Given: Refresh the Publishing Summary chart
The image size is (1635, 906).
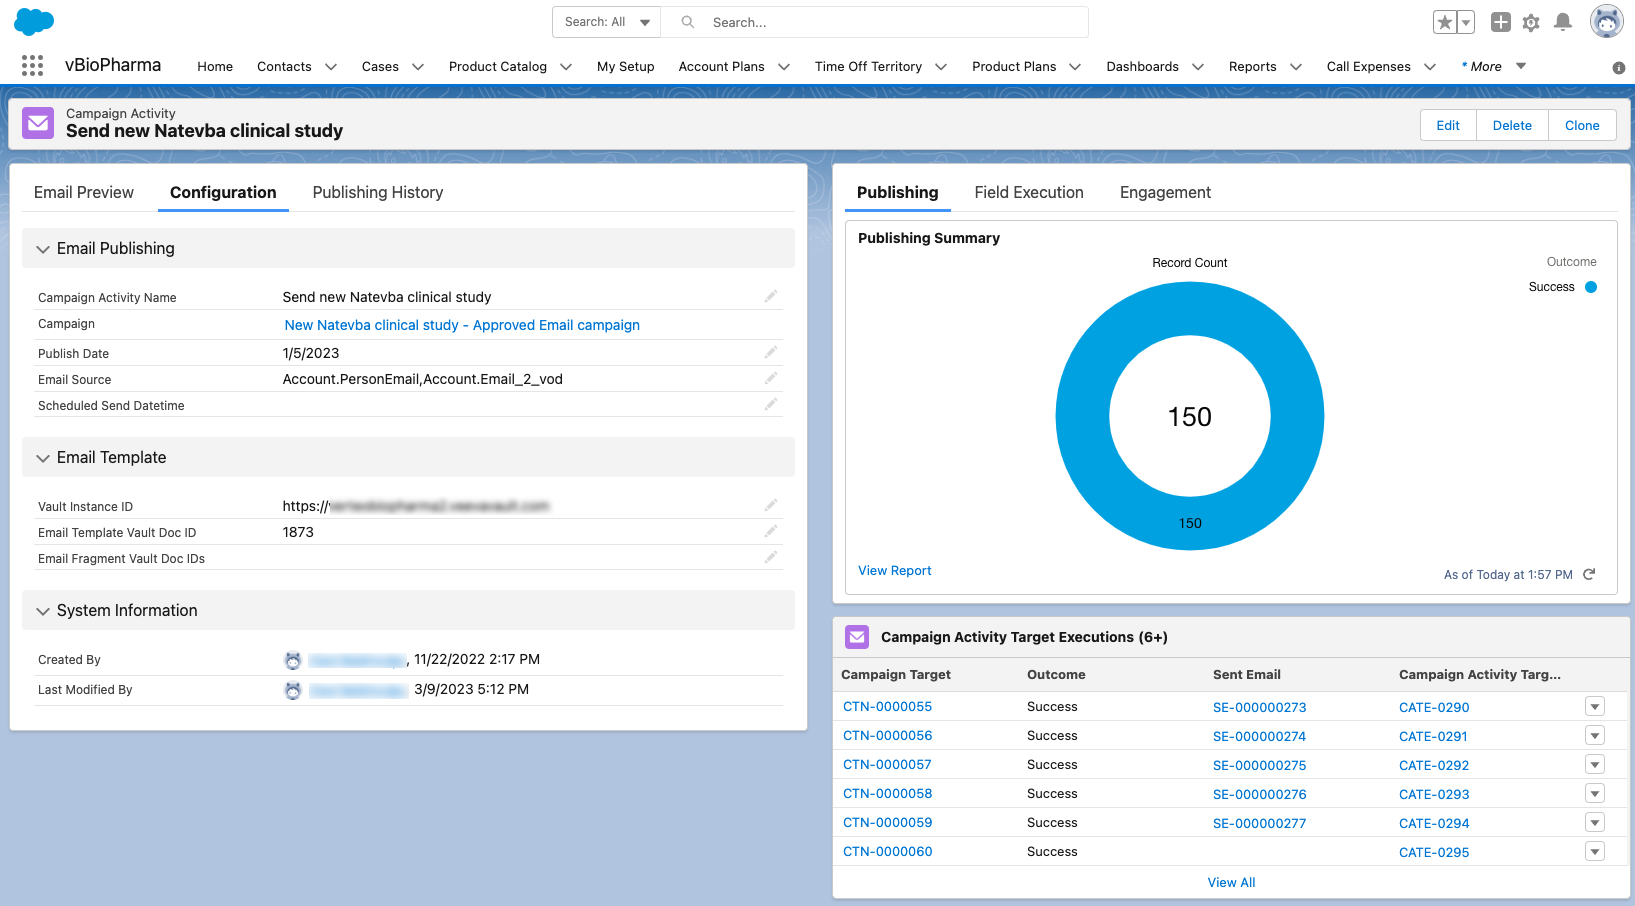Looking at the screenshot, I should click(x=1589, y=574).
